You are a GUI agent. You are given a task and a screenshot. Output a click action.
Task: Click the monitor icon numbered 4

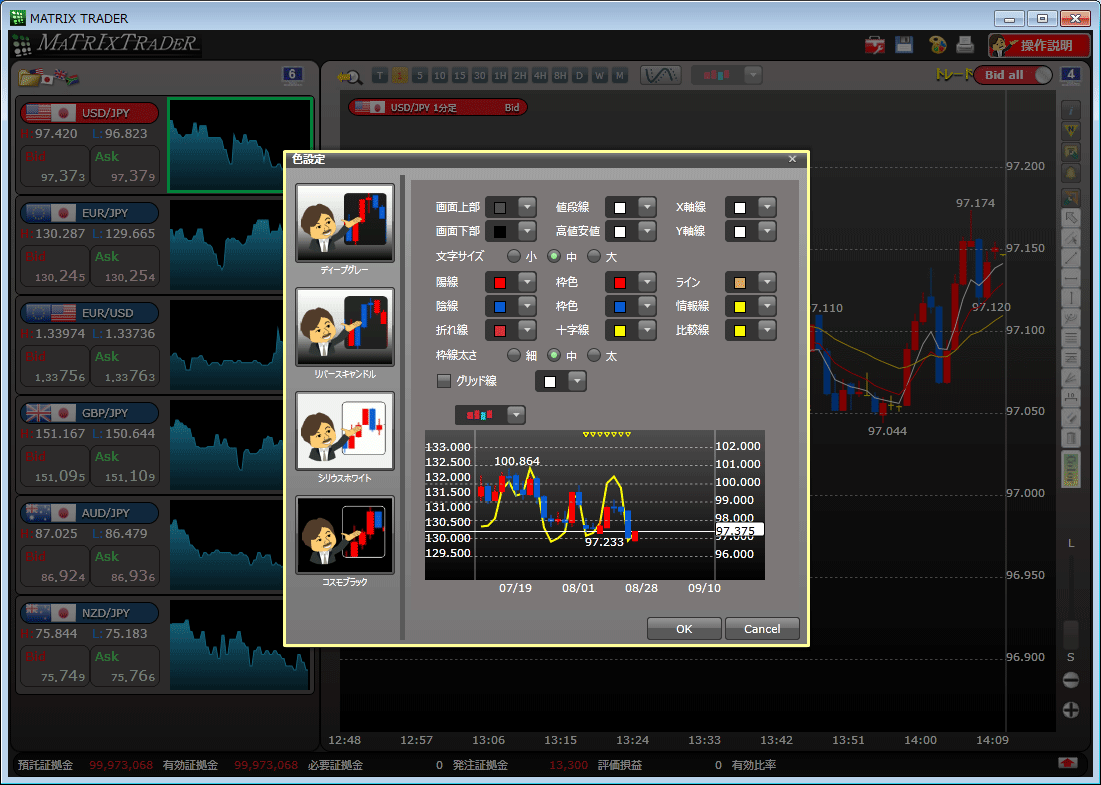point(1070,75)
